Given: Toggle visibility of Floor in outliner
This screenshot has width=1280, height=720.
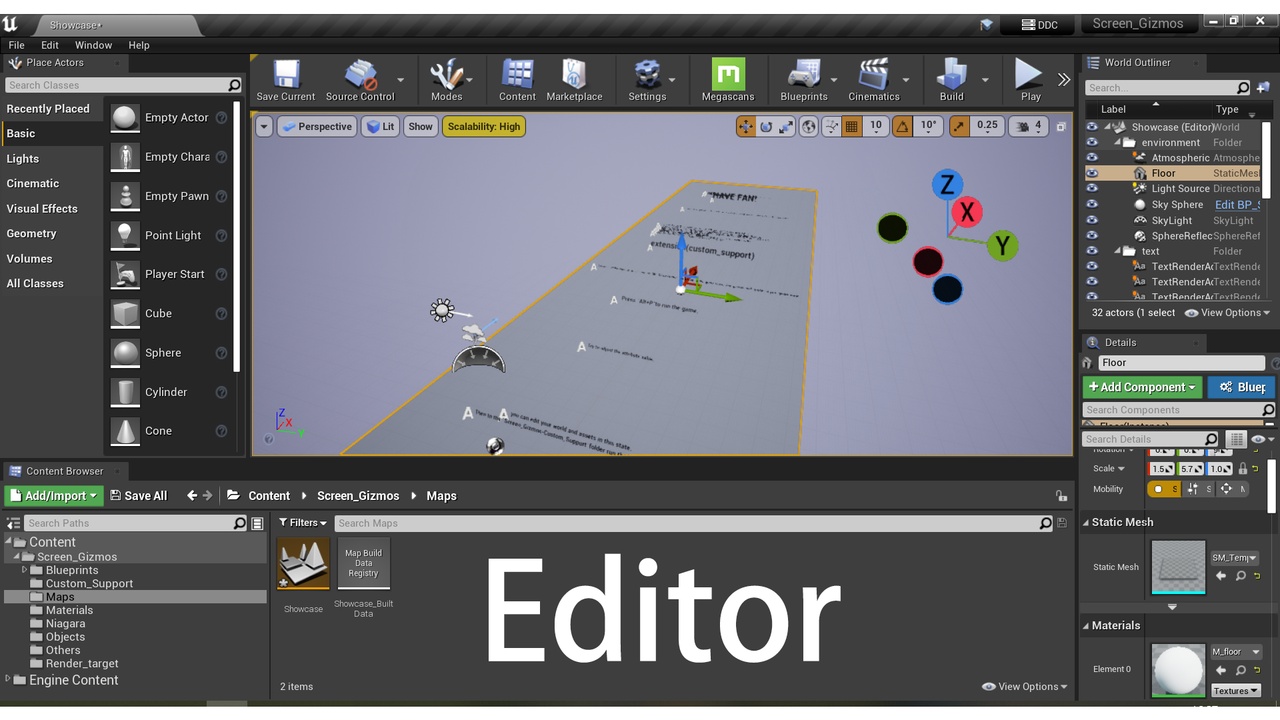Looking at the screenshot, I should tap(1092, 173).
